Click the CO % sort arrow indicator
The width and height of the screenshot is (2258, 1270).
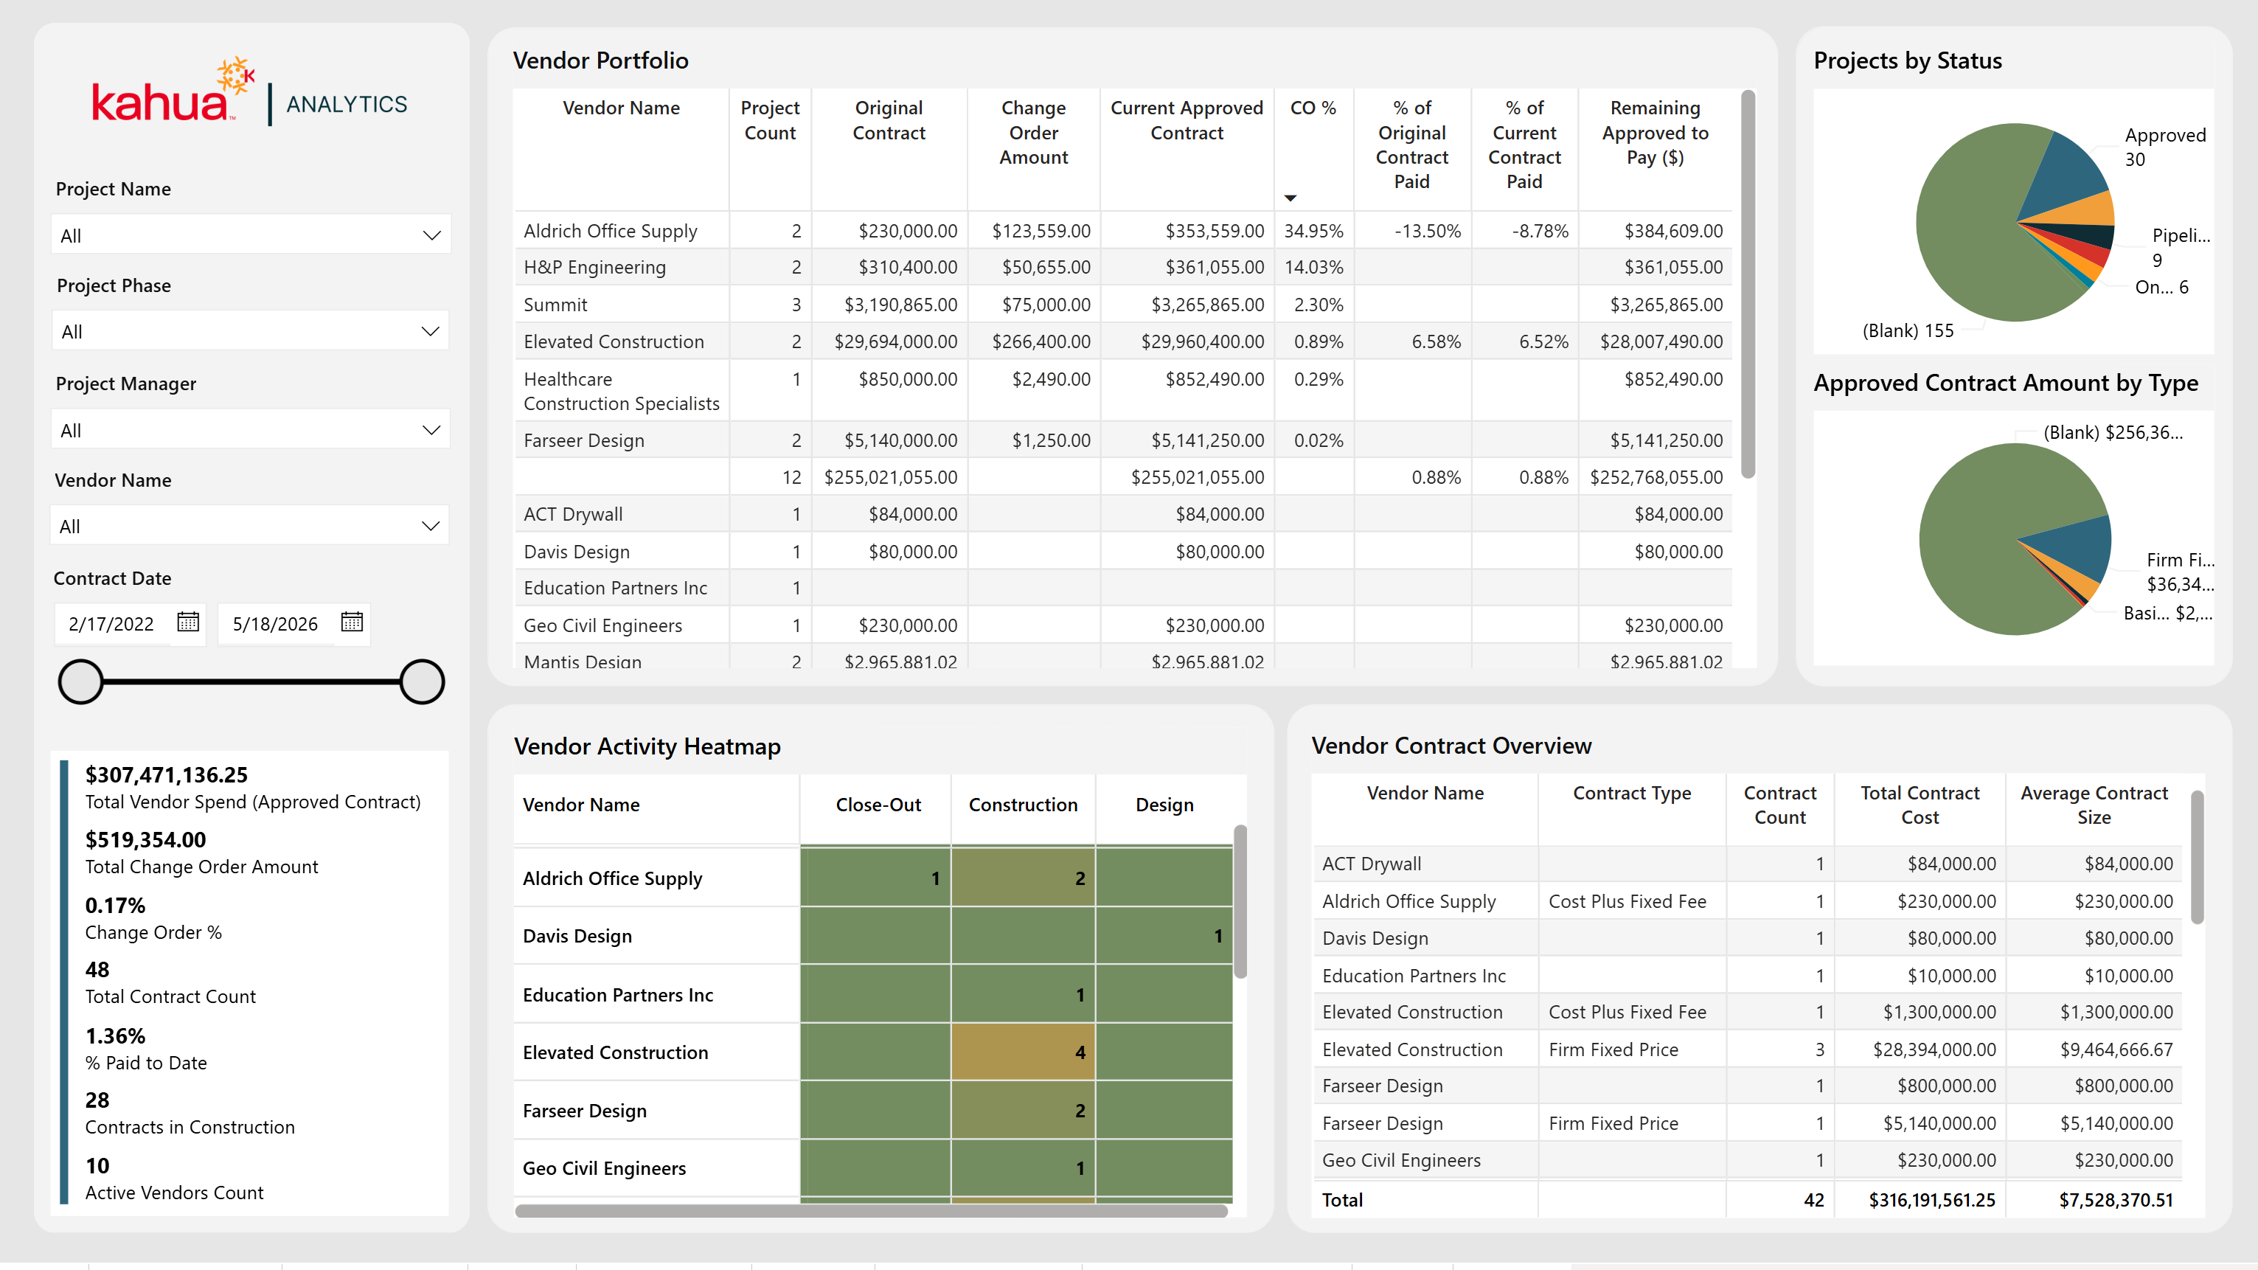pos(1290,198)
